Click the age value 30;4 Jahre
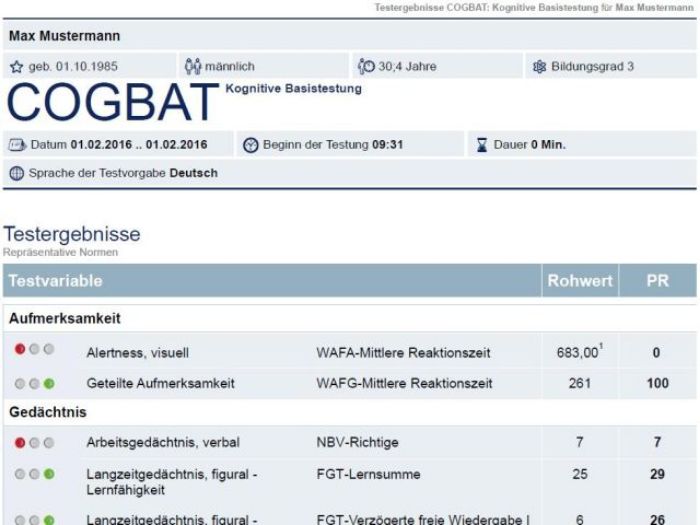This screenshot has height=525, width=700. (407, 67)
